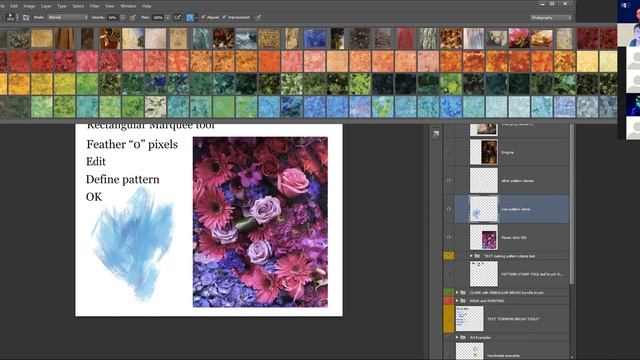The width and height of the screenshot is (640, 360).
Task: Click the Flow value field
Action: [x=158, y=18]
